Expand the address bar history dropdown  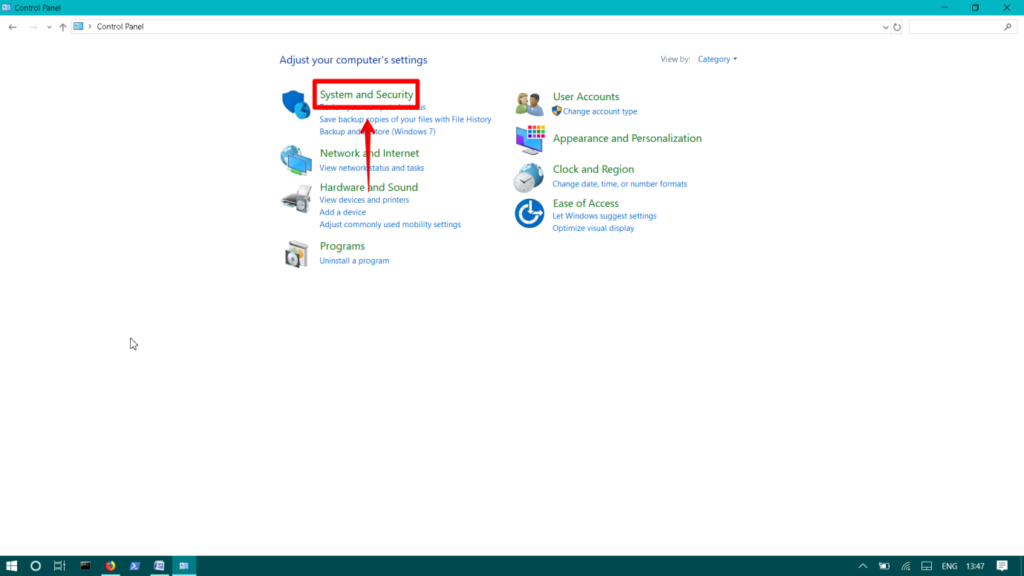click(885, 27)
